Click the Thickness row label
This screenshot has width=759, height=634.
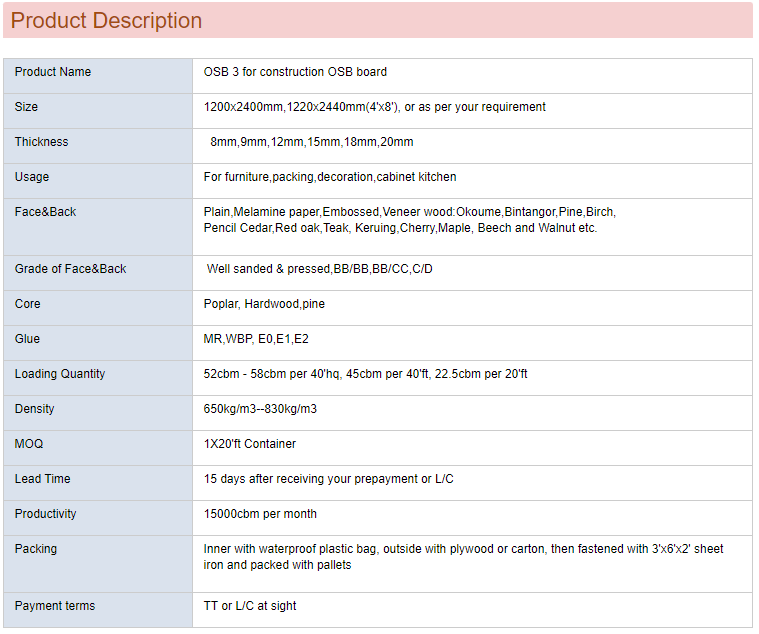pos(42,142)
